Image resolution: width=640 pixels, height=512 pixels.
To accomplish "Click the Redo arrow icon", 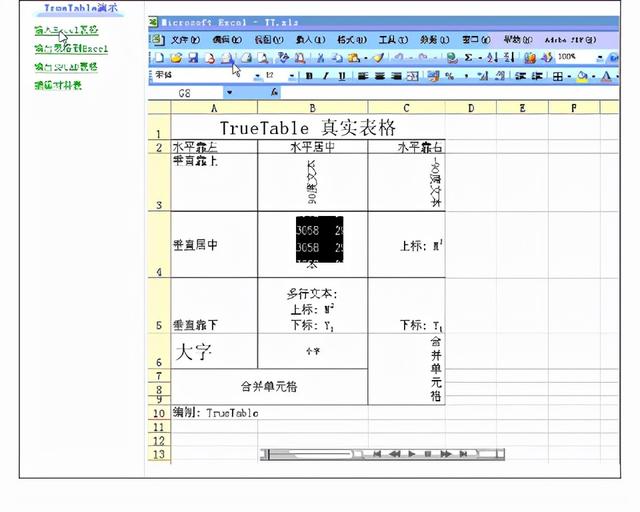I will (x=423, y=58).
